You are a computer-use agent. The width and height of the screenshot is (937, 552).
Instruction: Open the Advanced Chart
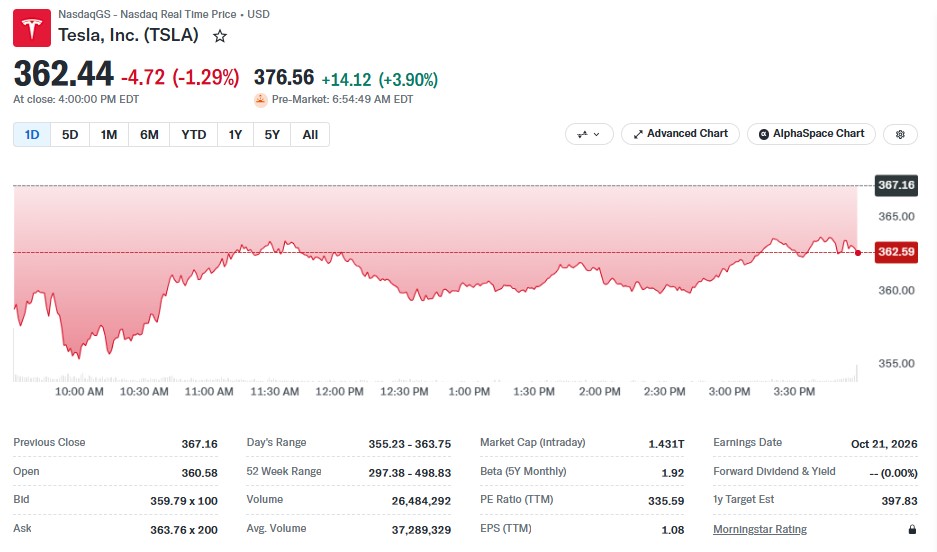click(x=680, y=134)
